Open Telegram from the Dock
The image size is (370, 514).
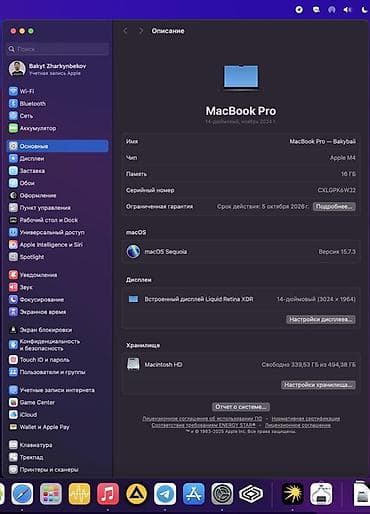click(x=165, y=494)
